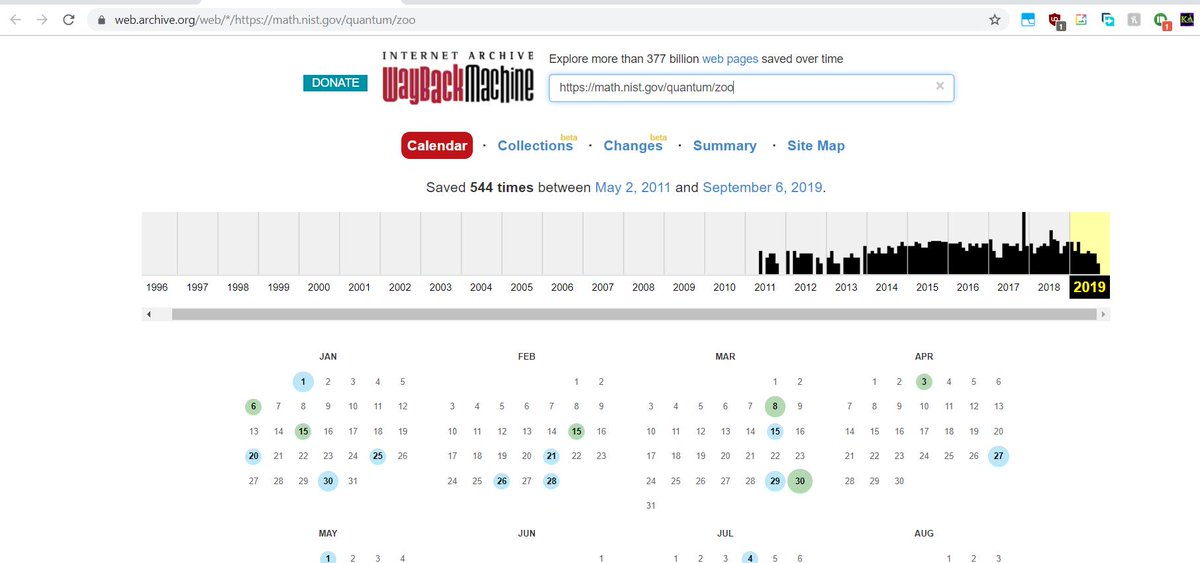This screenshot has width=1200, height=563.
Task: Open the January 6 snapshot
Action: click(x=254, y=406)
